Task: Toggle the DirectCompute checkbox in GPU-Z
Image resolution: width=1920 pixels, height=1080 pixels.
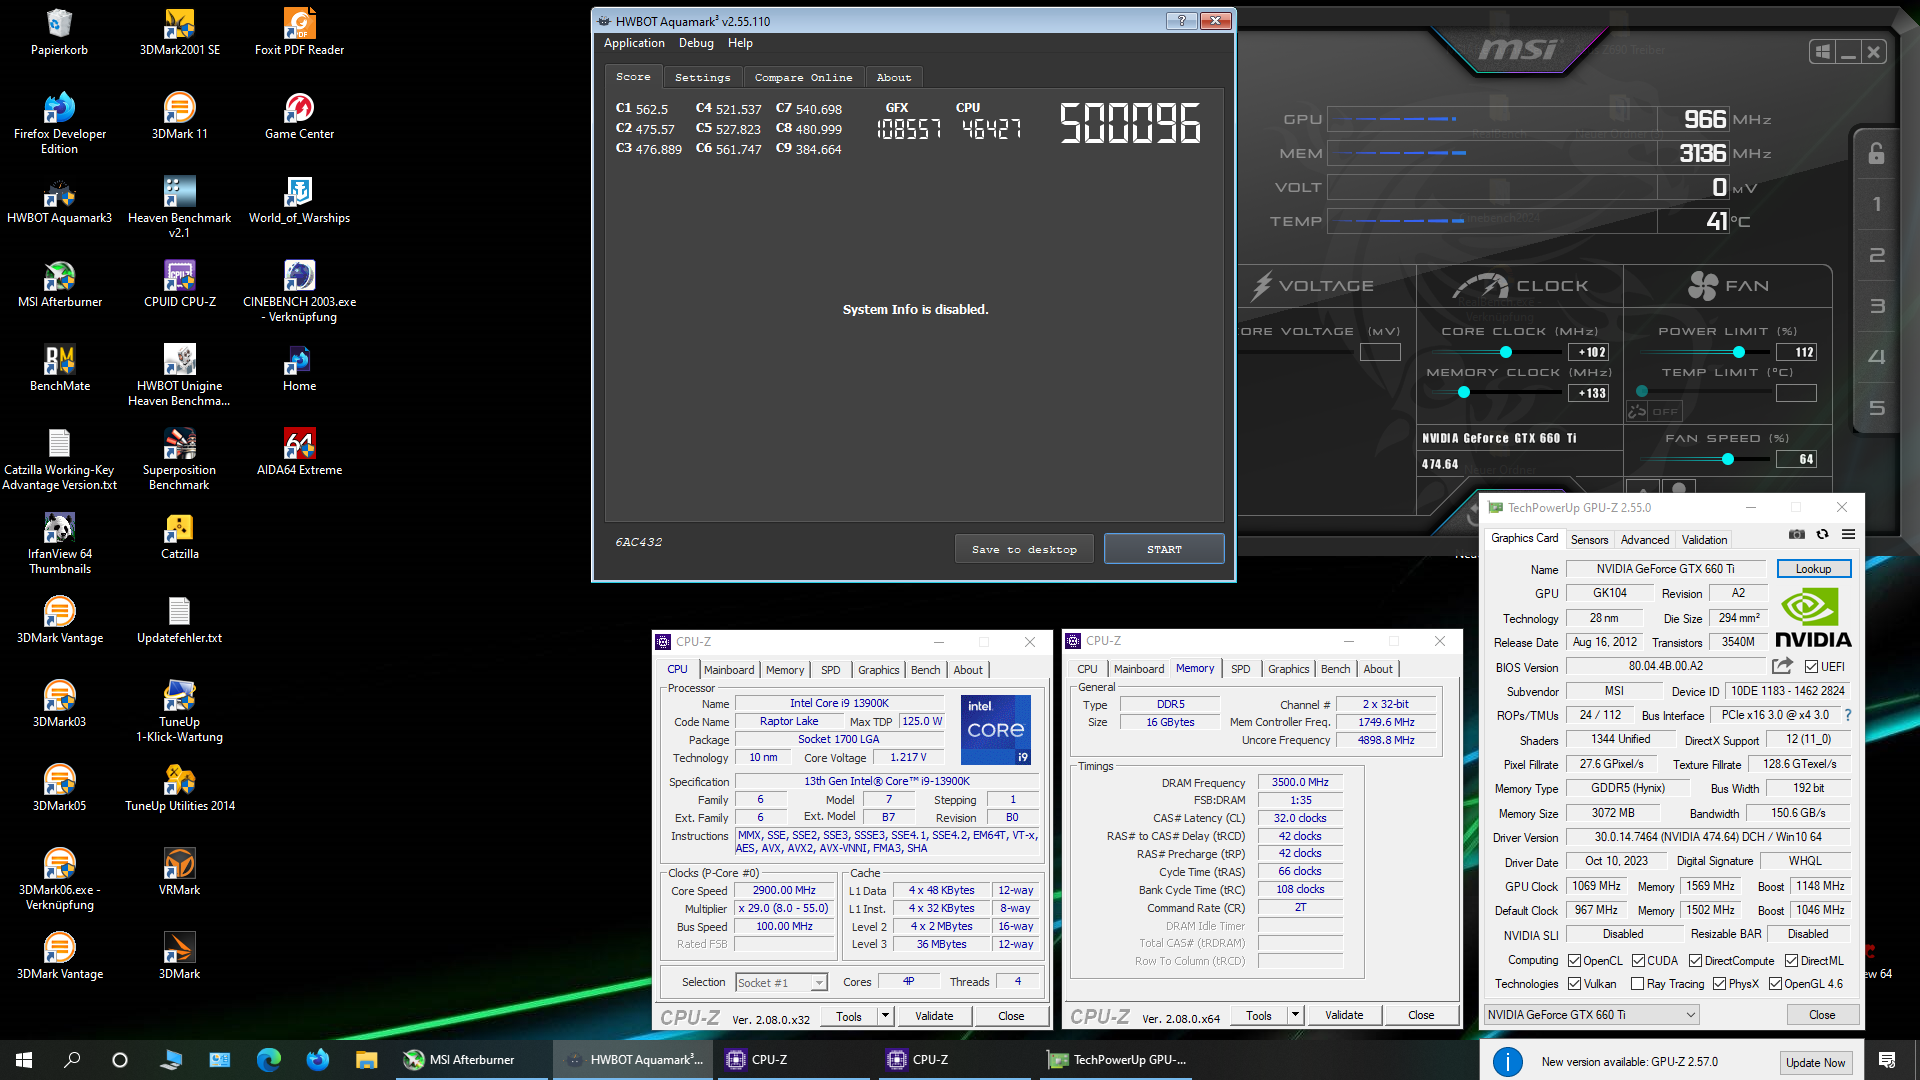Action: pyautogui.click(x=1695, y=961)
